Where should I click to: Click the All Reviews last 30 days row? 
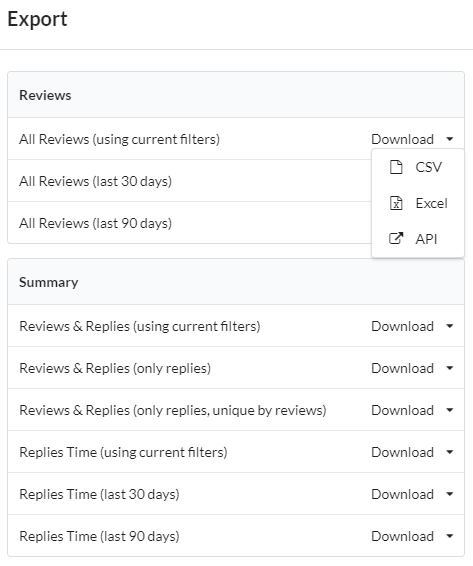tap(190, 181)
